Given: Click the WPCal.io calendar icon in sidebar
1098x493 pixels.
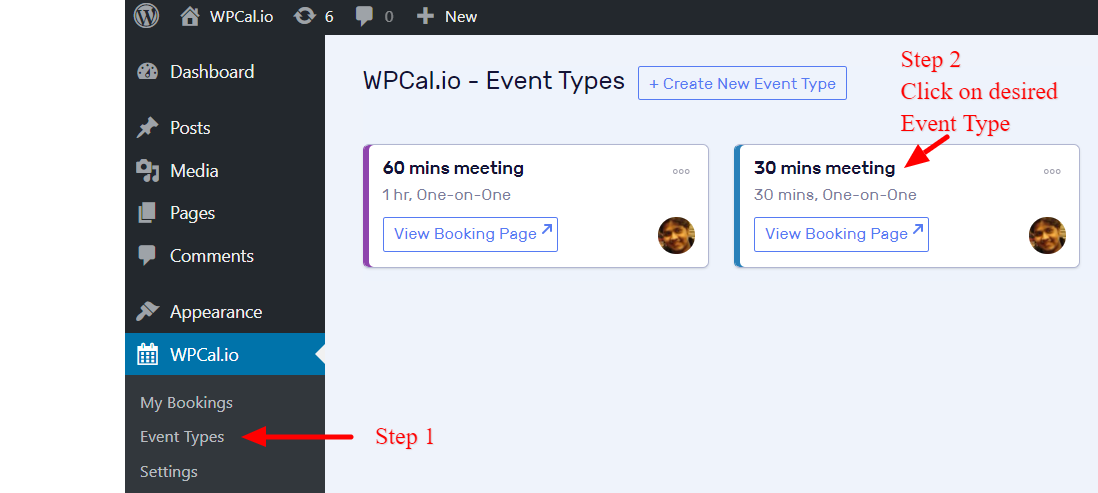Looking at the screenshot, I should click(147, 354).
